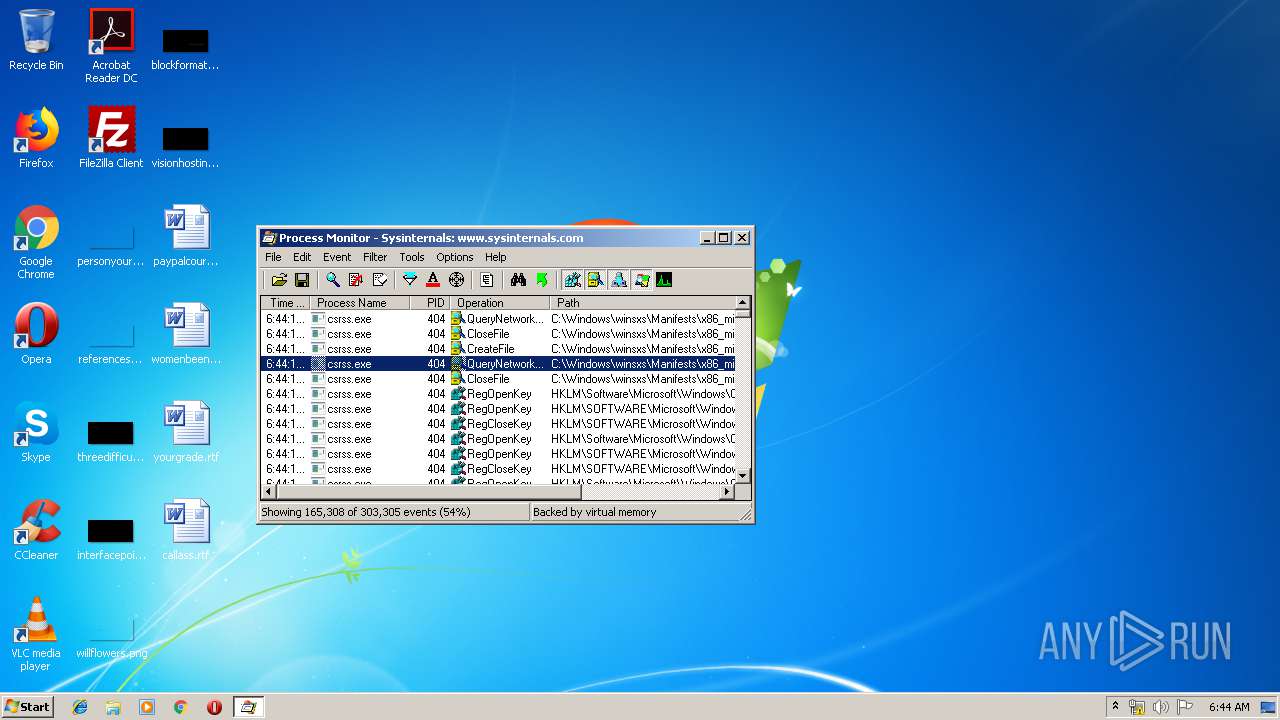
Task: Select the CreateFile event row
Action: (x=498, y=349)
